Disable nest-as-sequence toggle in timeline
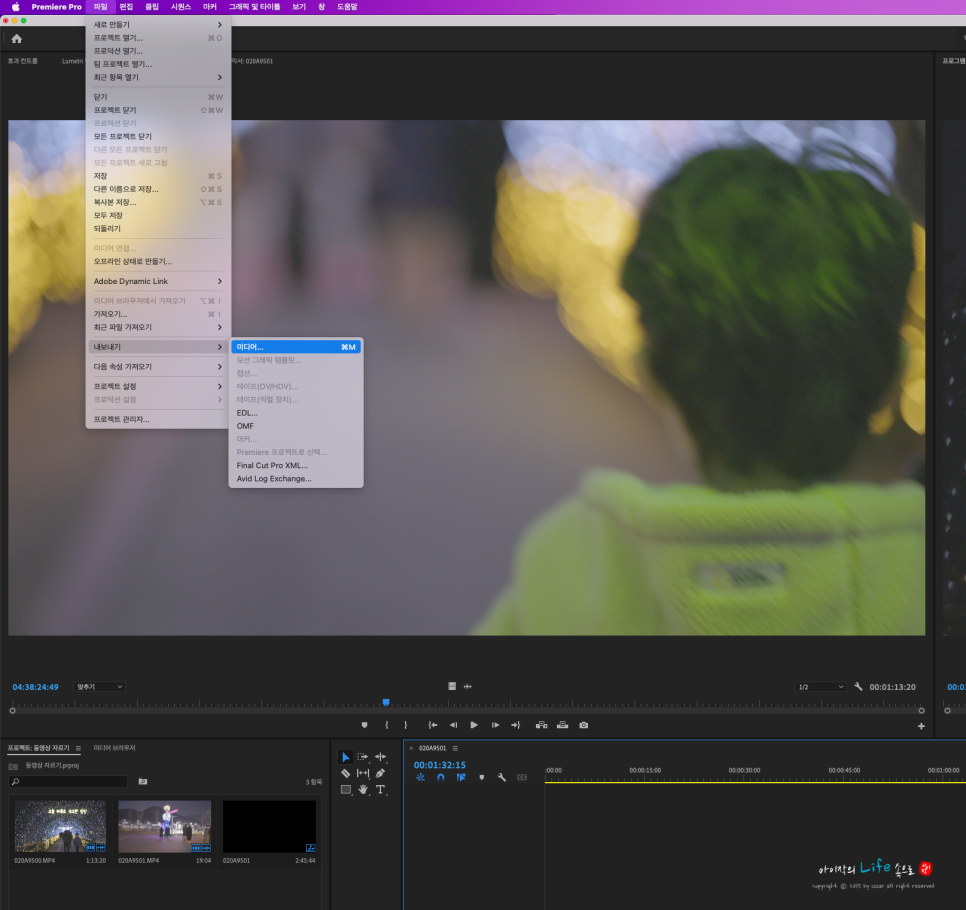 click(420, 778)
